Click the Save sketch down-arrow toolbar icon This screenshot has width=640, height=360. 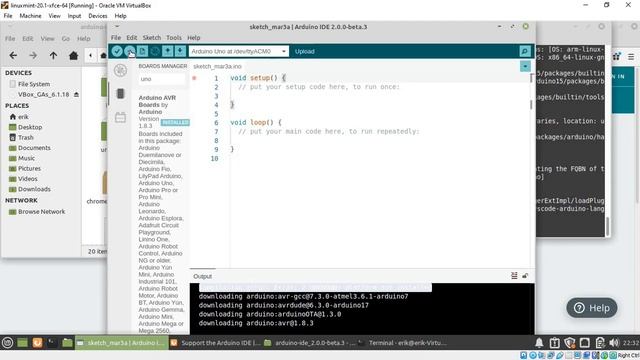point(180,51)
